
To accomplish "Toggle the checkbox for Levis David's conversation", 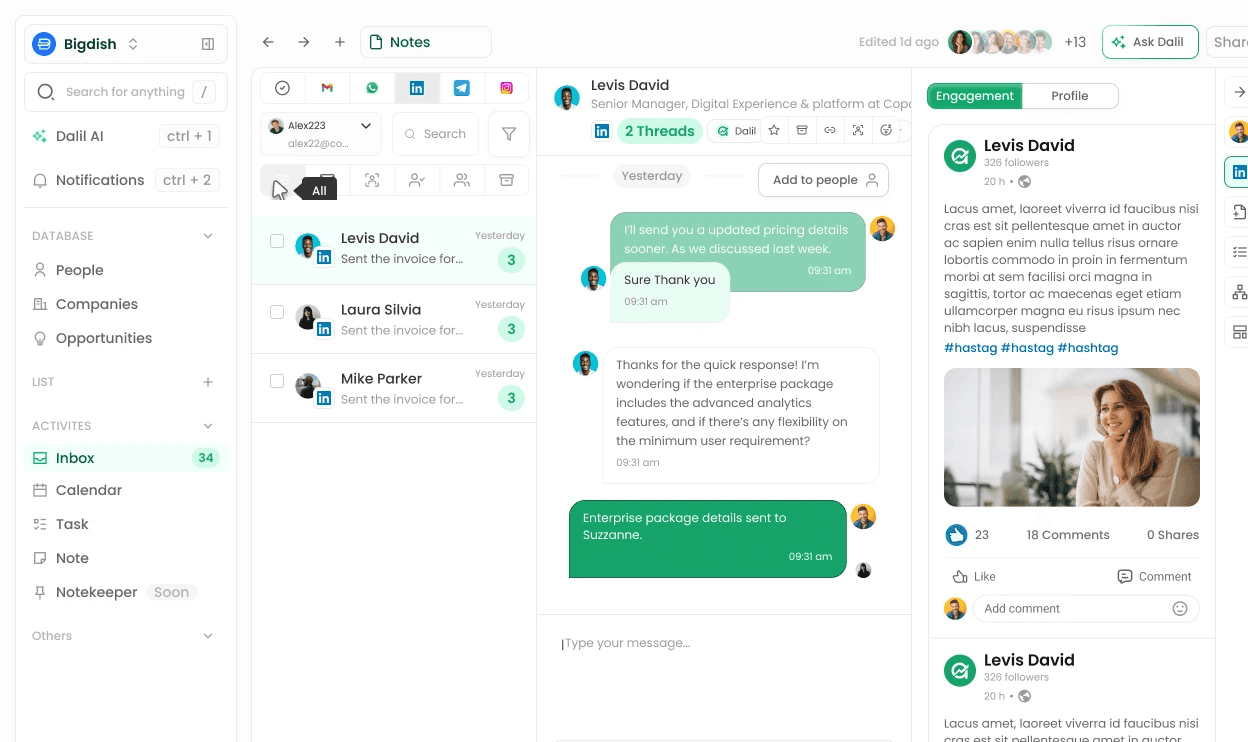I will (x=277, y=240).
